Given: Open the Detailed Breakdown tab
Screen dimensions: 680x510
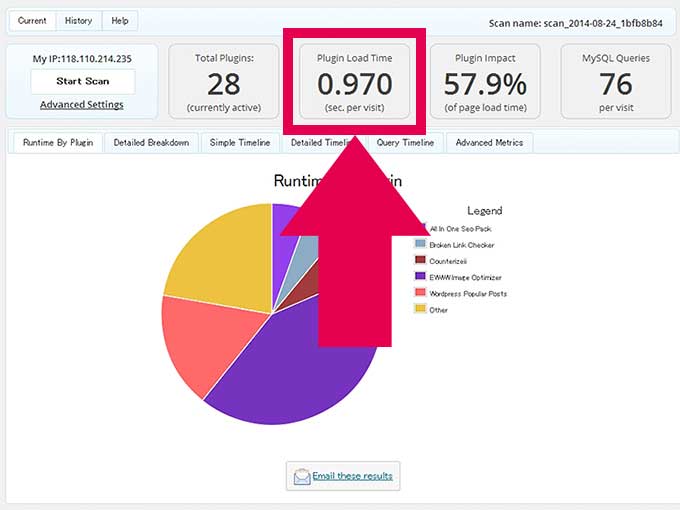Looking at the screenshot, I should [151, 143].
